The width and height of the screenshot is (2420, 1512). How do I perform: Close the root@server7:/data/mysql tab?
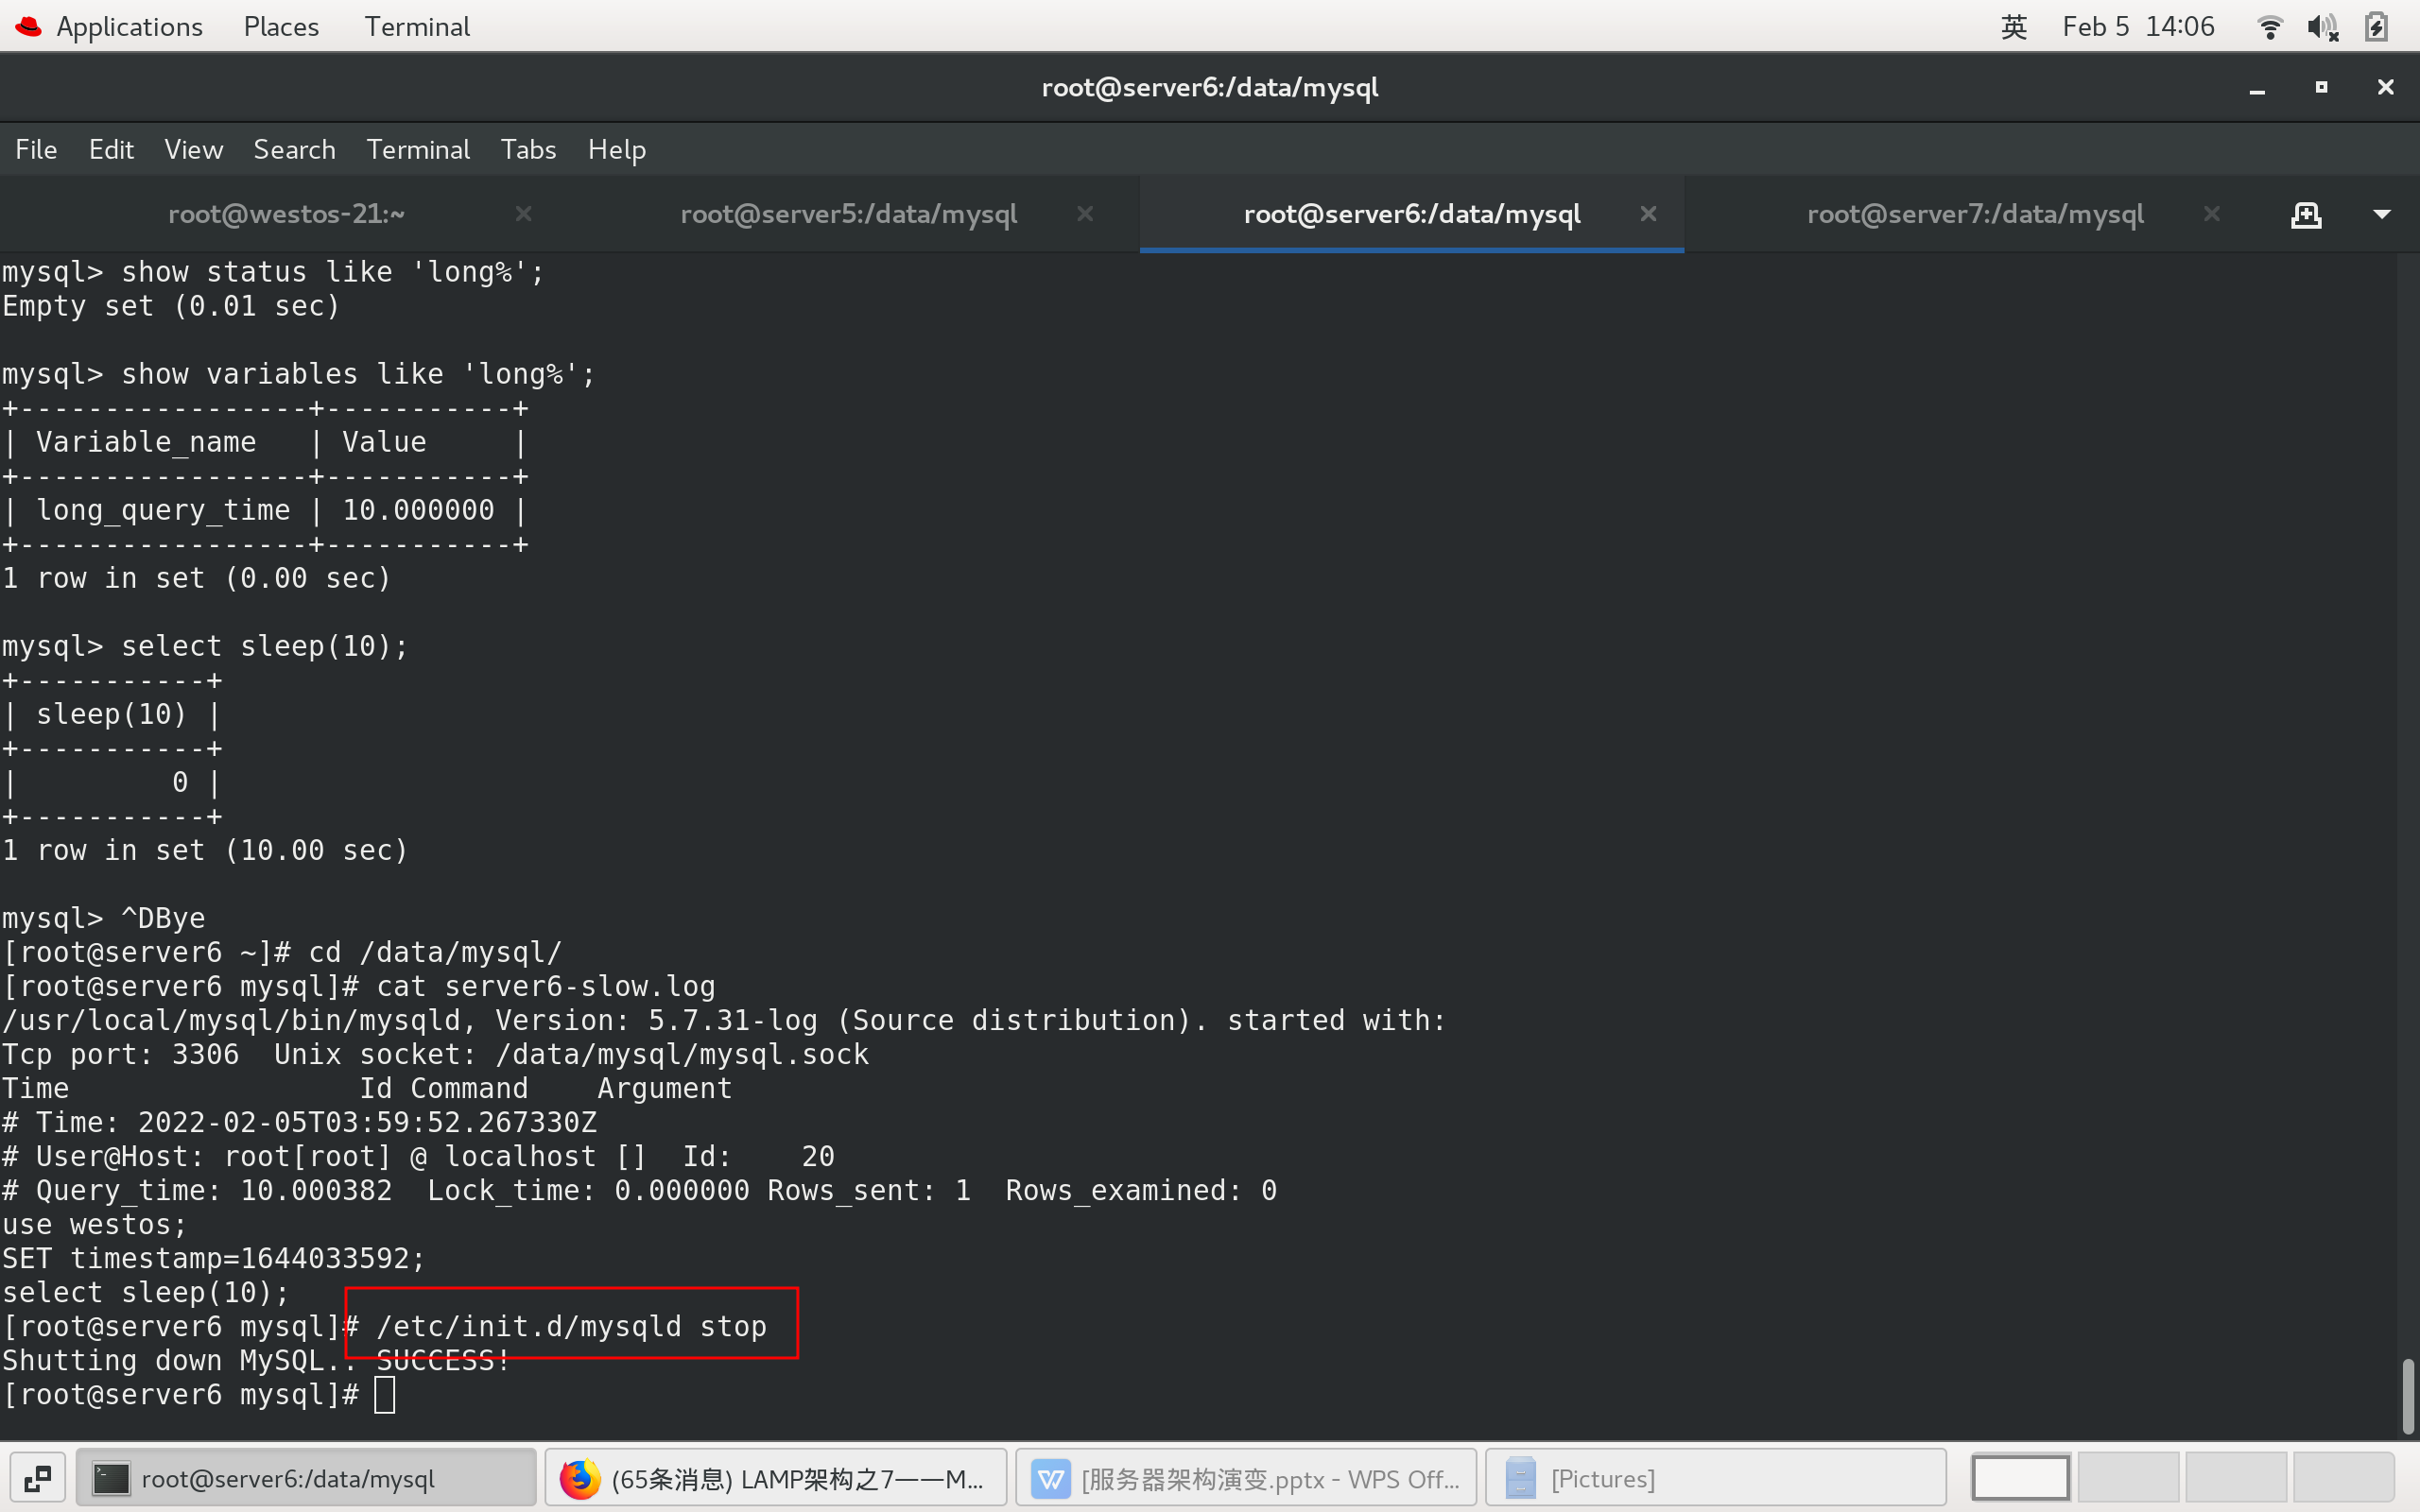(x=2211, y=213)
